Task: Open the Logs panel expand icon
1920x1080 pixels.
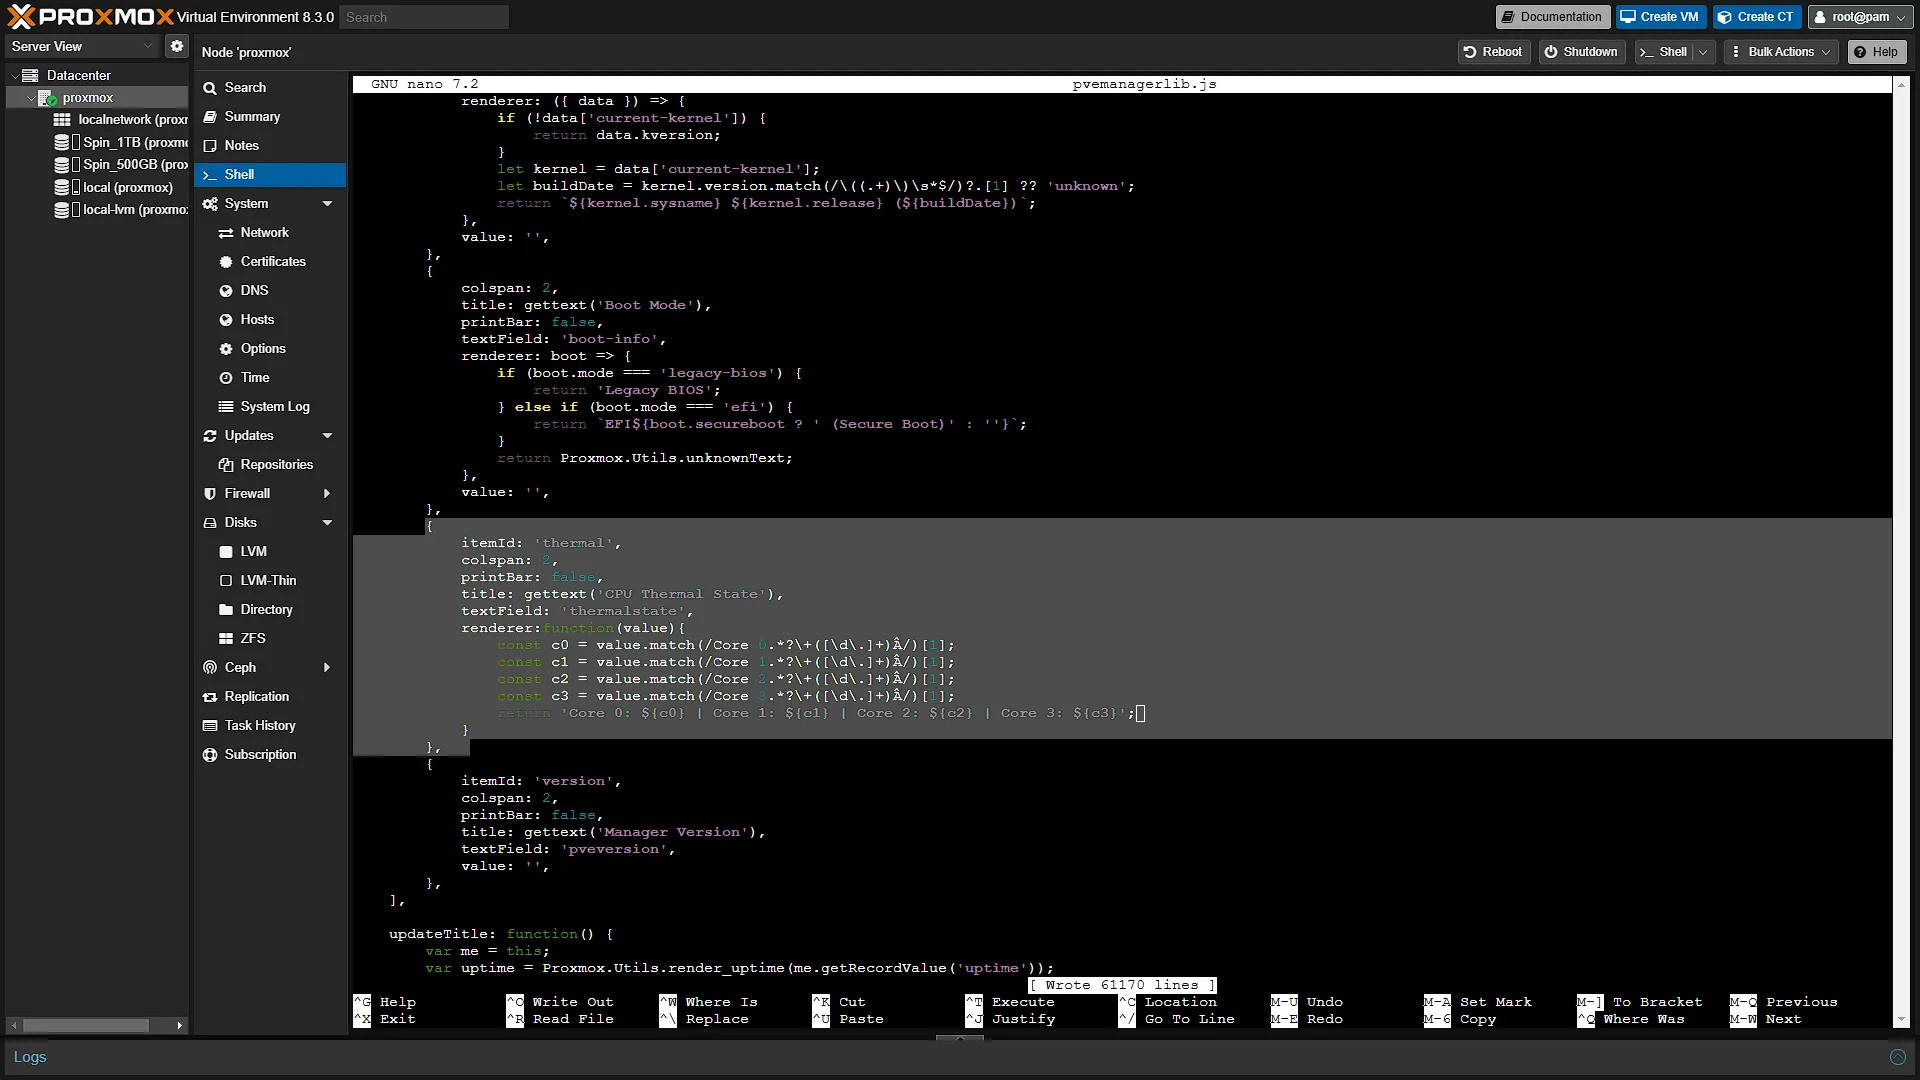Action: (1897, 1057)
